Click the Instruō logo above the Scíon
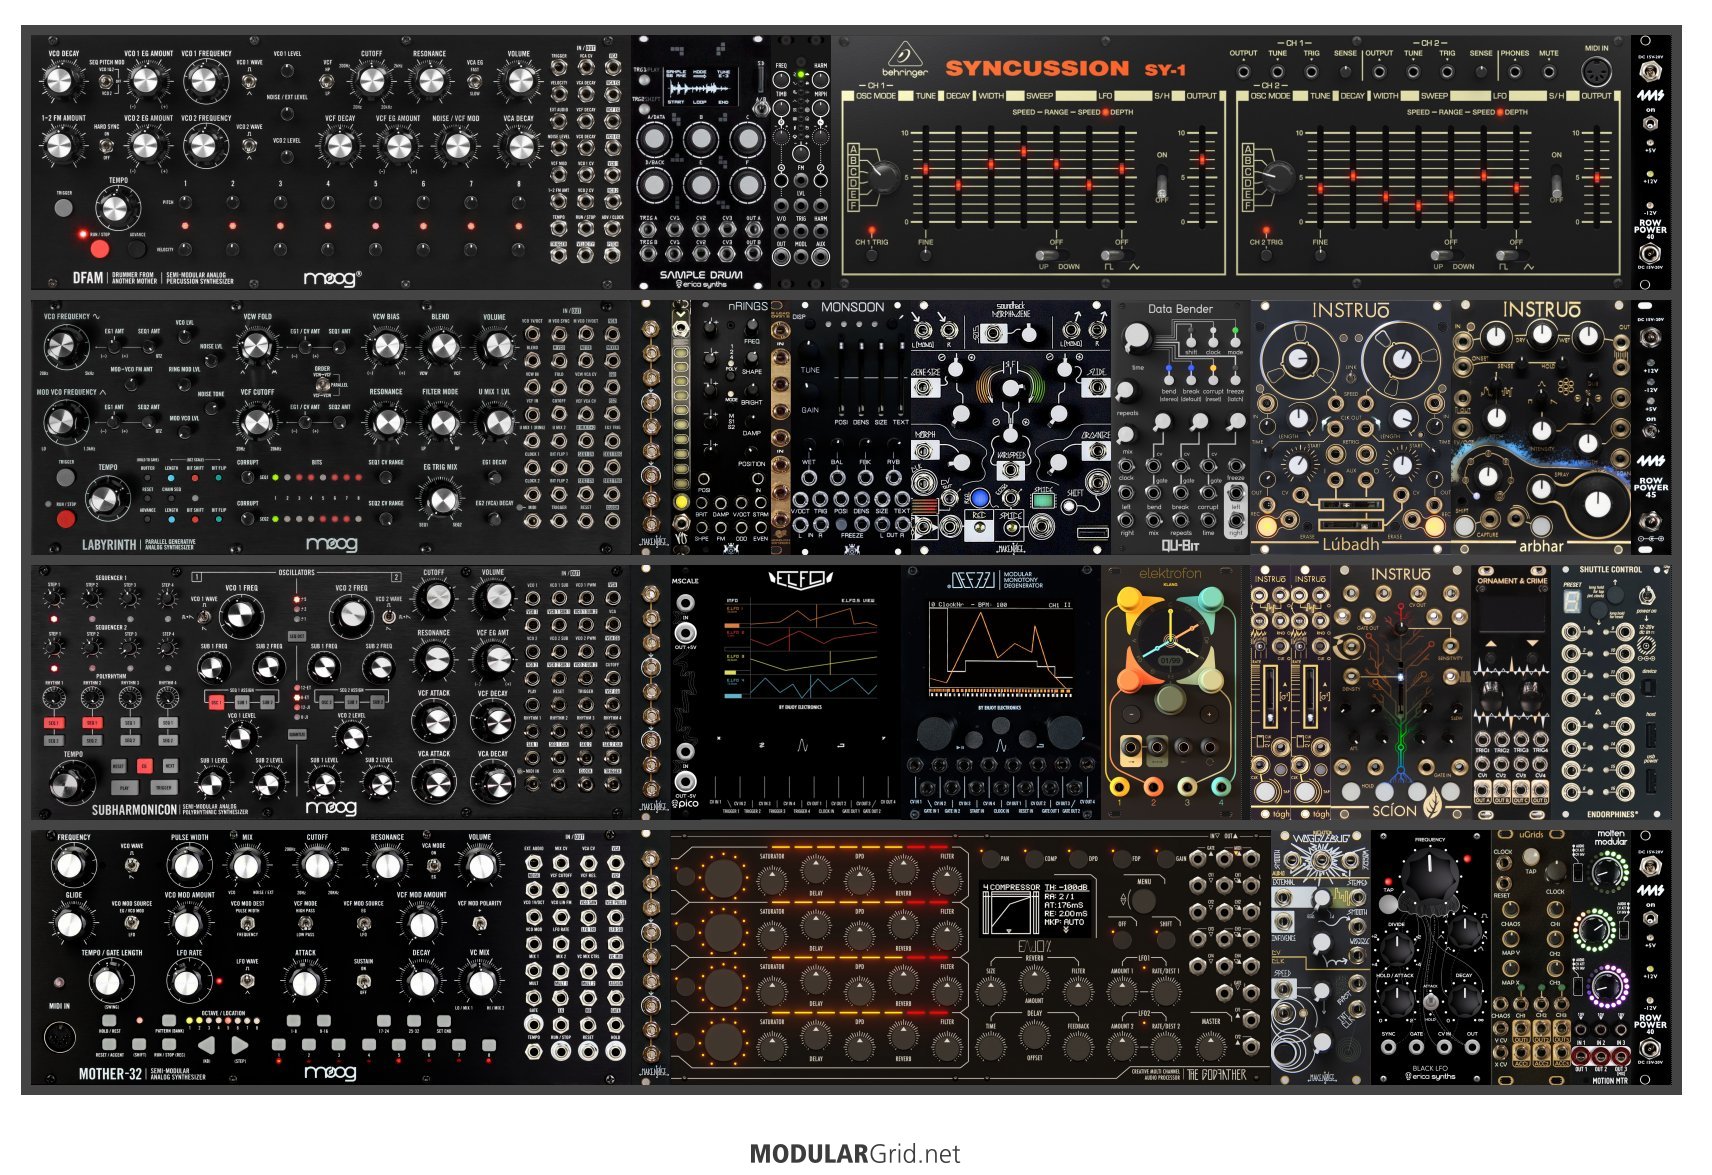 point(1400,574)
